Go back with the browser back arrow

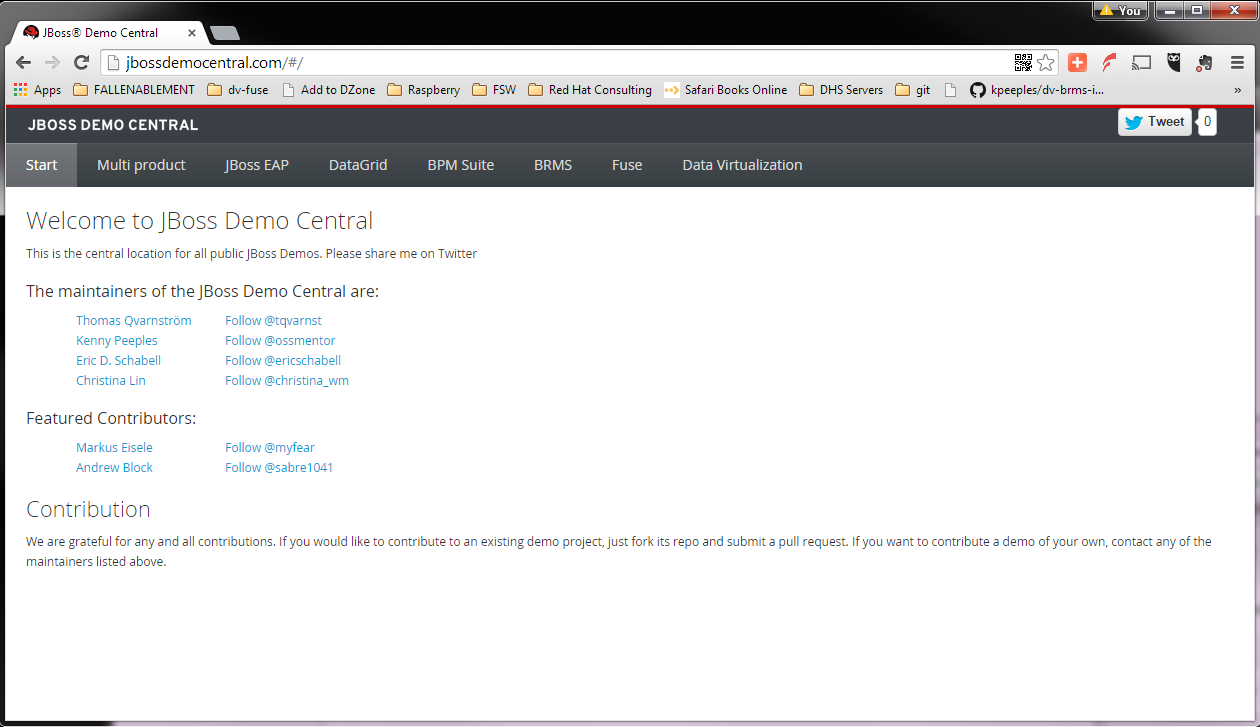(23, 63)
